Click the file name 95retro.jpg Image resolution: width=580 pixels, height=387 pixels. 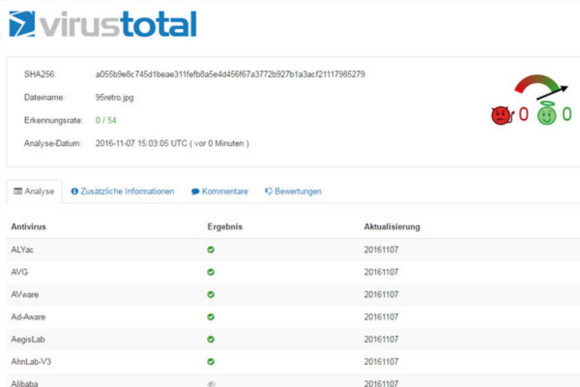[115, 98]
